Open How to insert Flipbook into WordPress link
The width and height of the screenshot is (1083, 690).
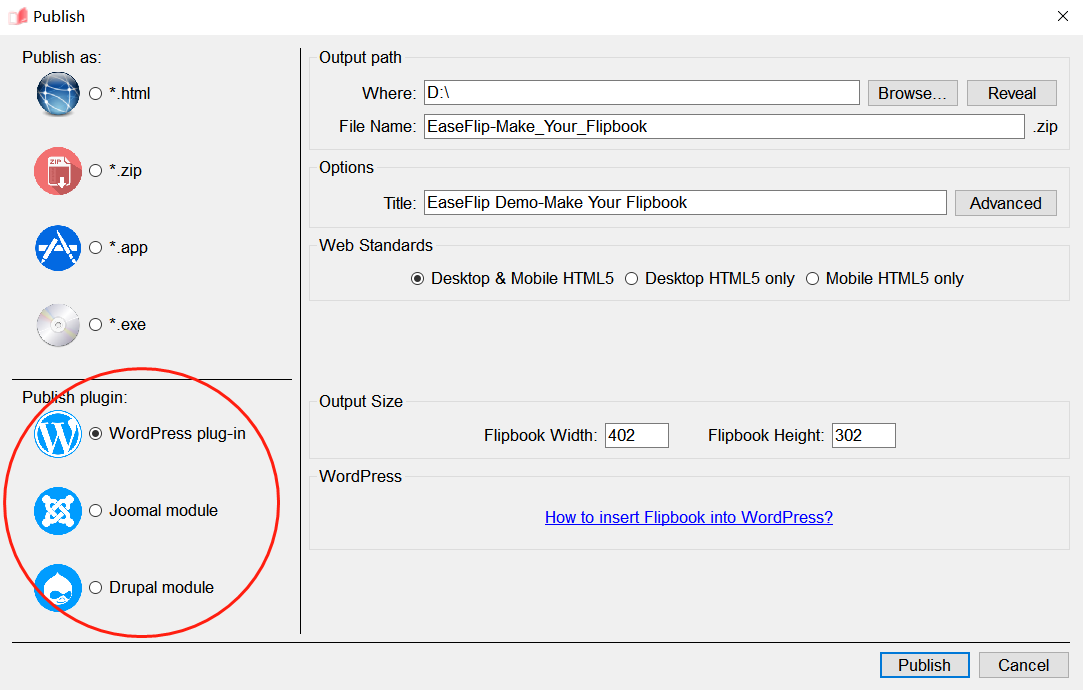click(688, 517)
